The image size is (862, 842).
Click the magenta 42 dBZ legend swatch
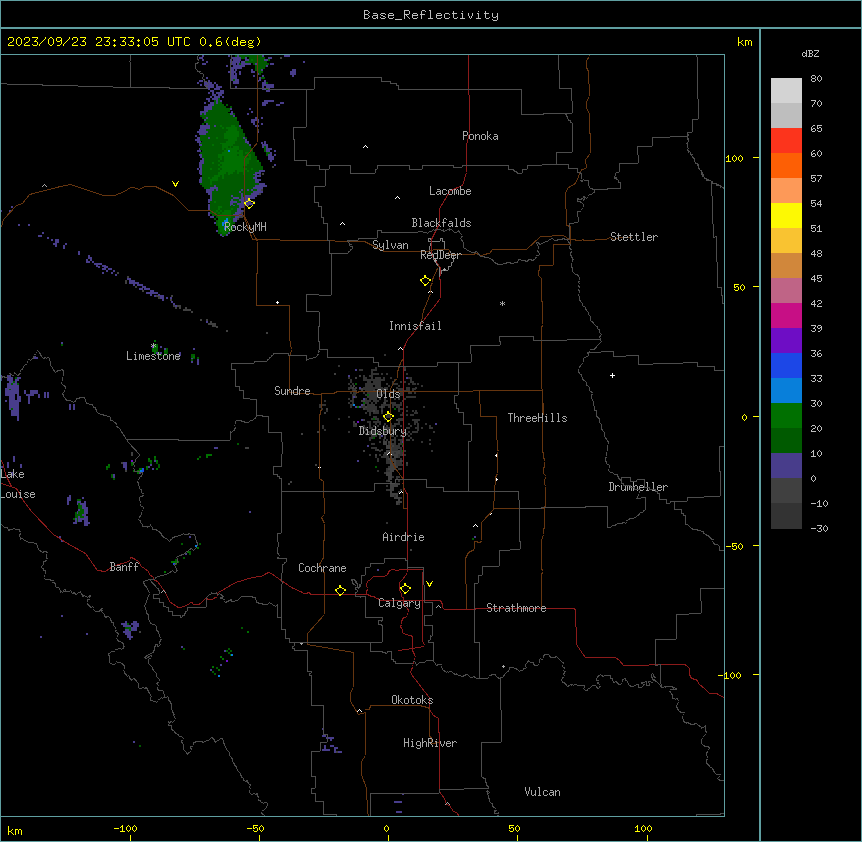coord(786,315)
